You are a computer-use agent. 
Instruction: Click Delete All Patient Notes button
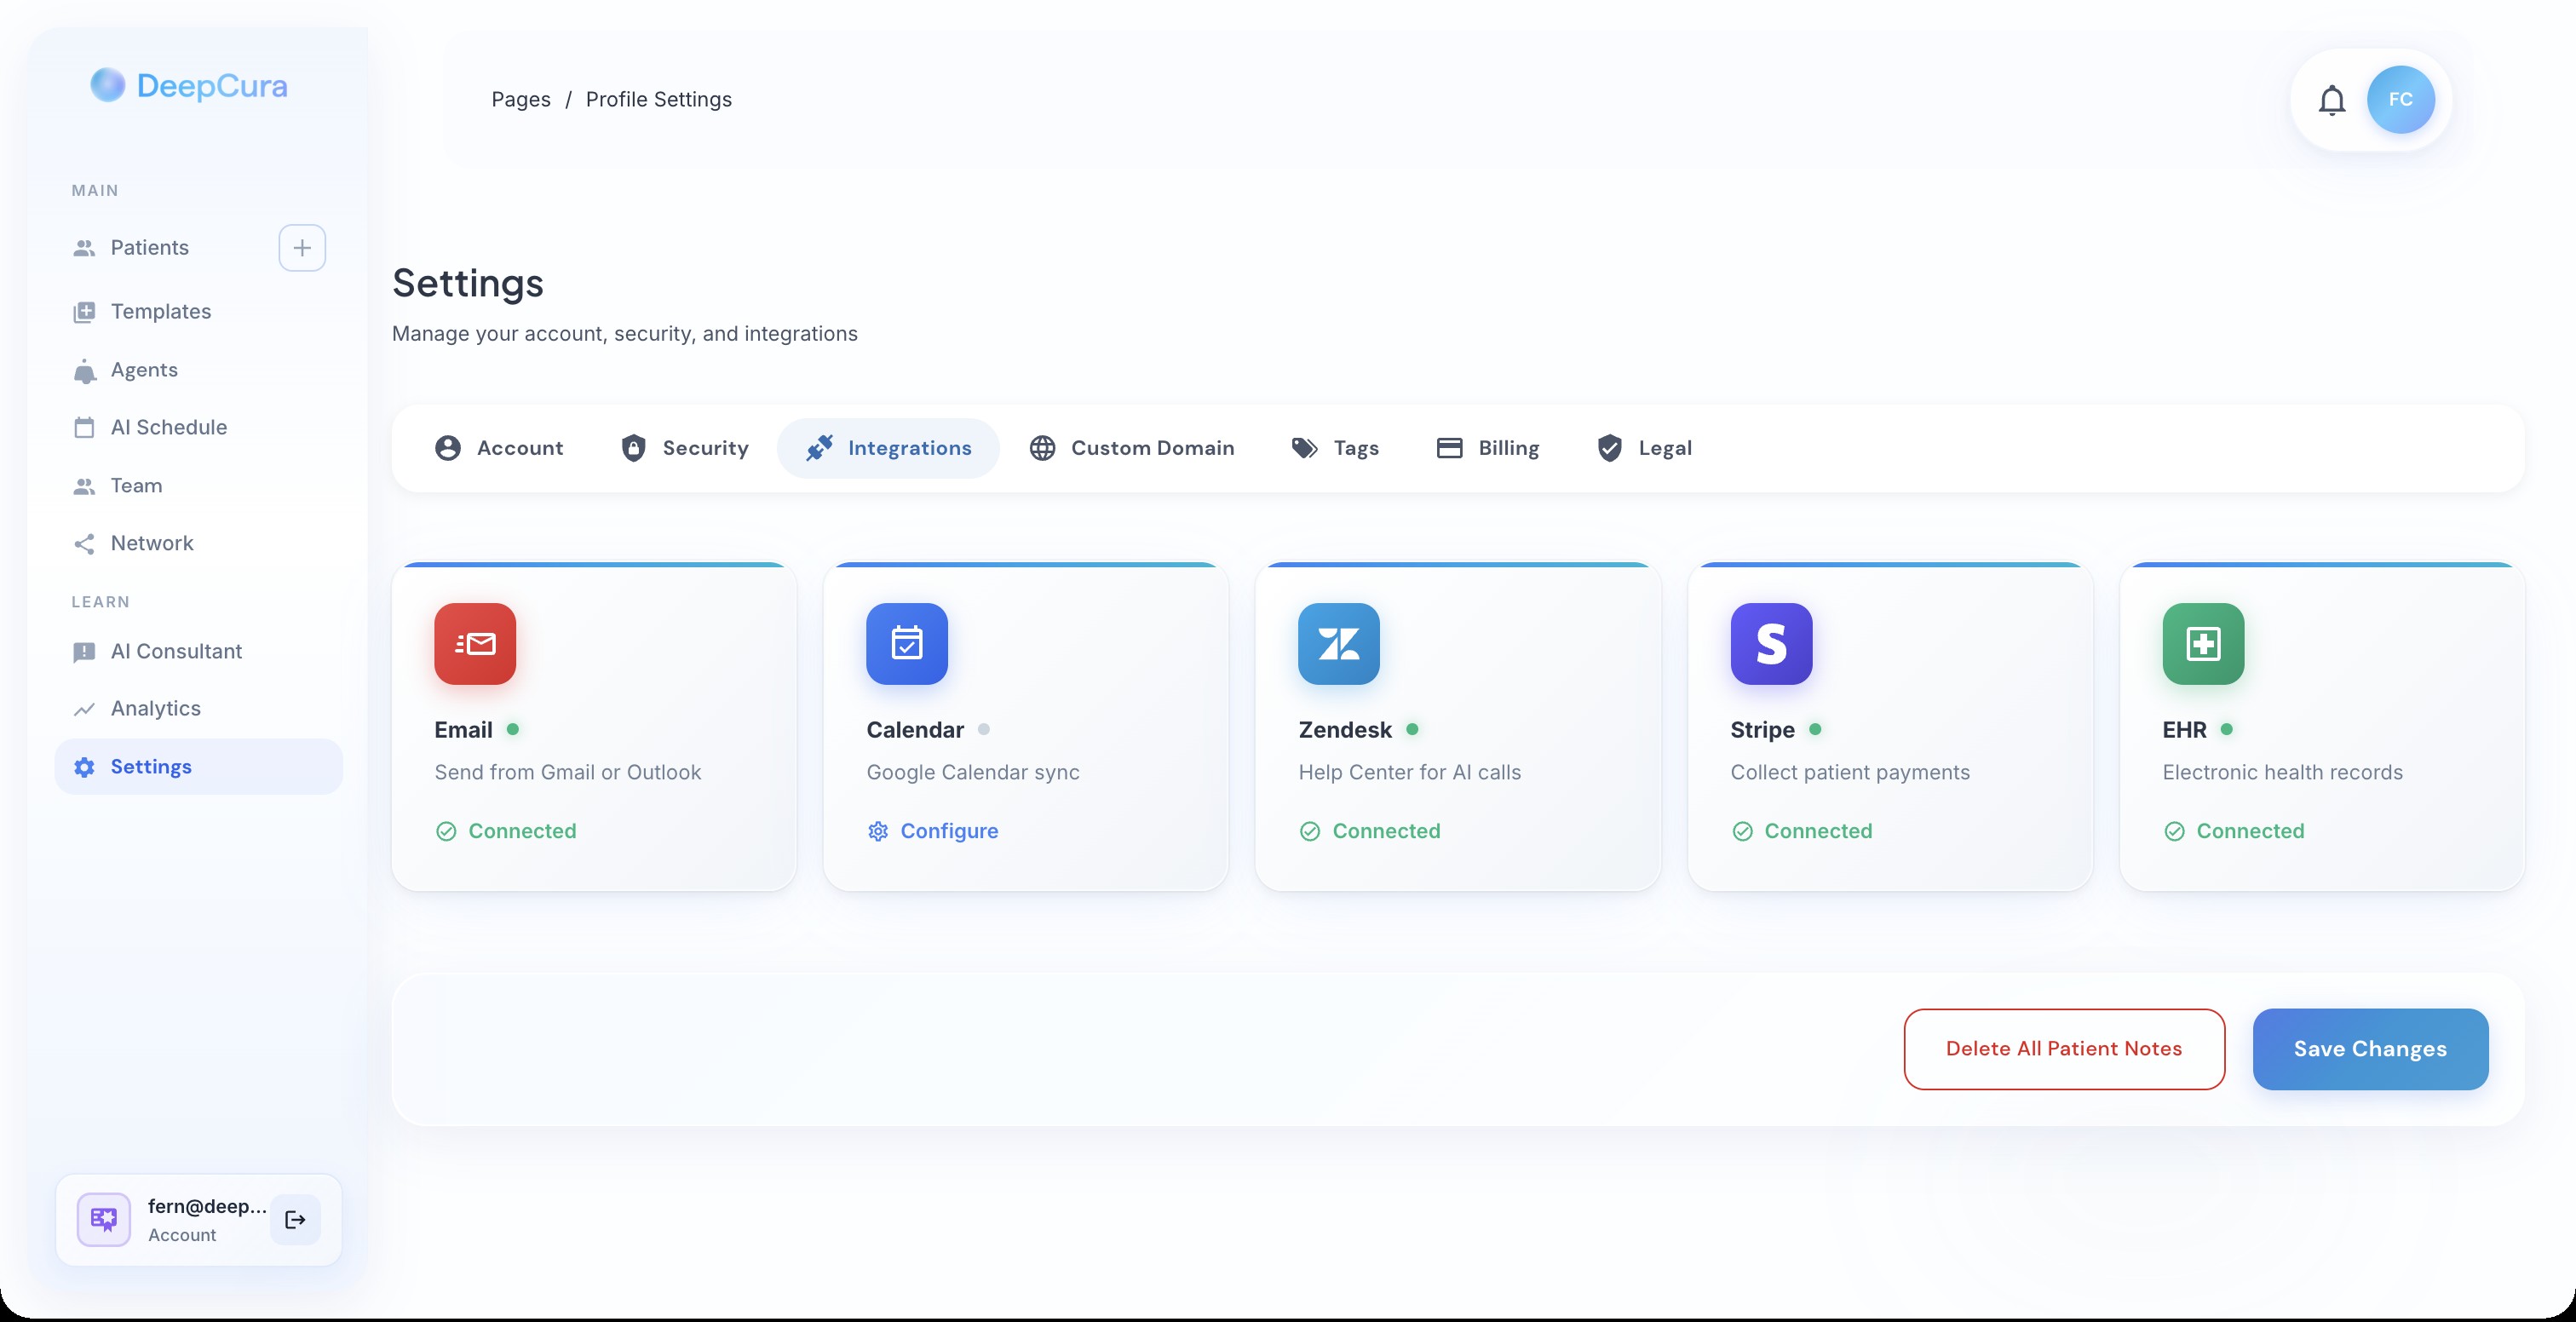click(x=2064, y=1049)
